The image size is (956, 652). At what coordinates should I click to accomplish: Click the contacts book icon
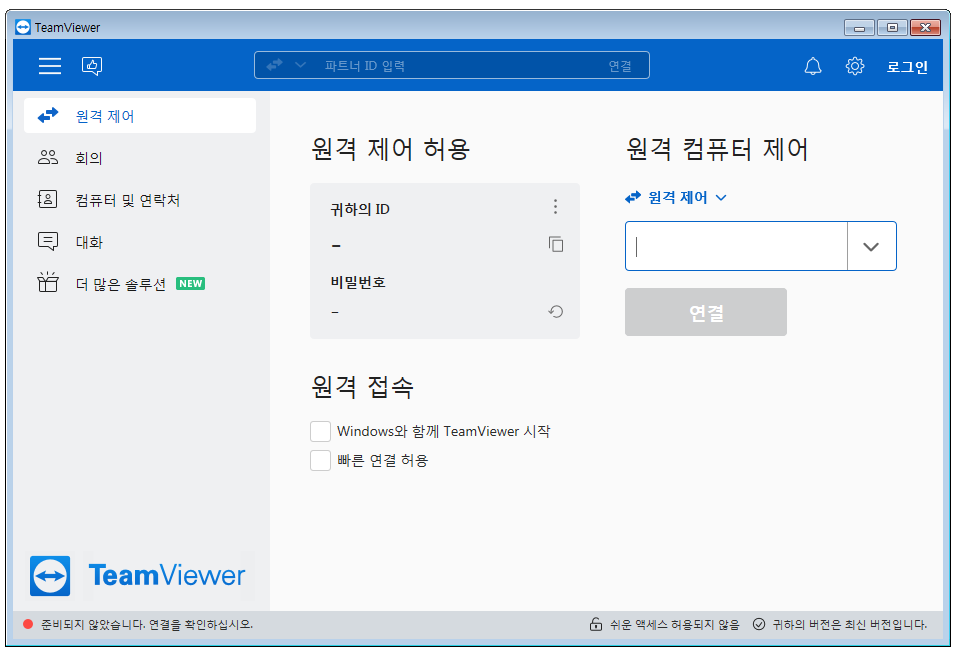48,199
